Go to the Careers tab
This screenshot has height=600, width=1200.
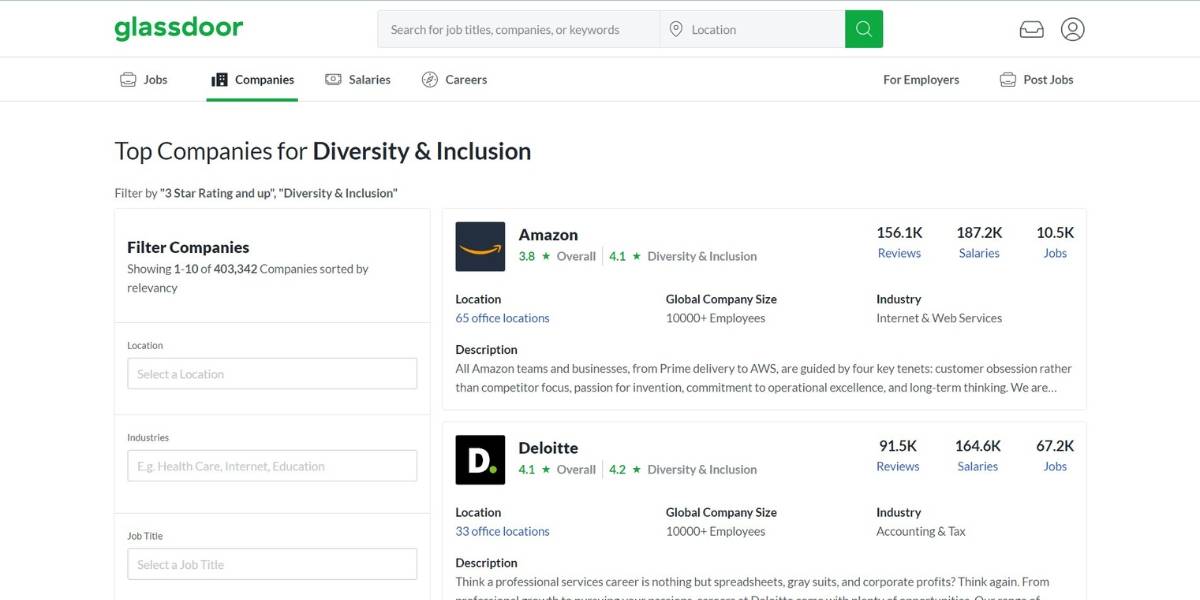[x=454, y=80]
